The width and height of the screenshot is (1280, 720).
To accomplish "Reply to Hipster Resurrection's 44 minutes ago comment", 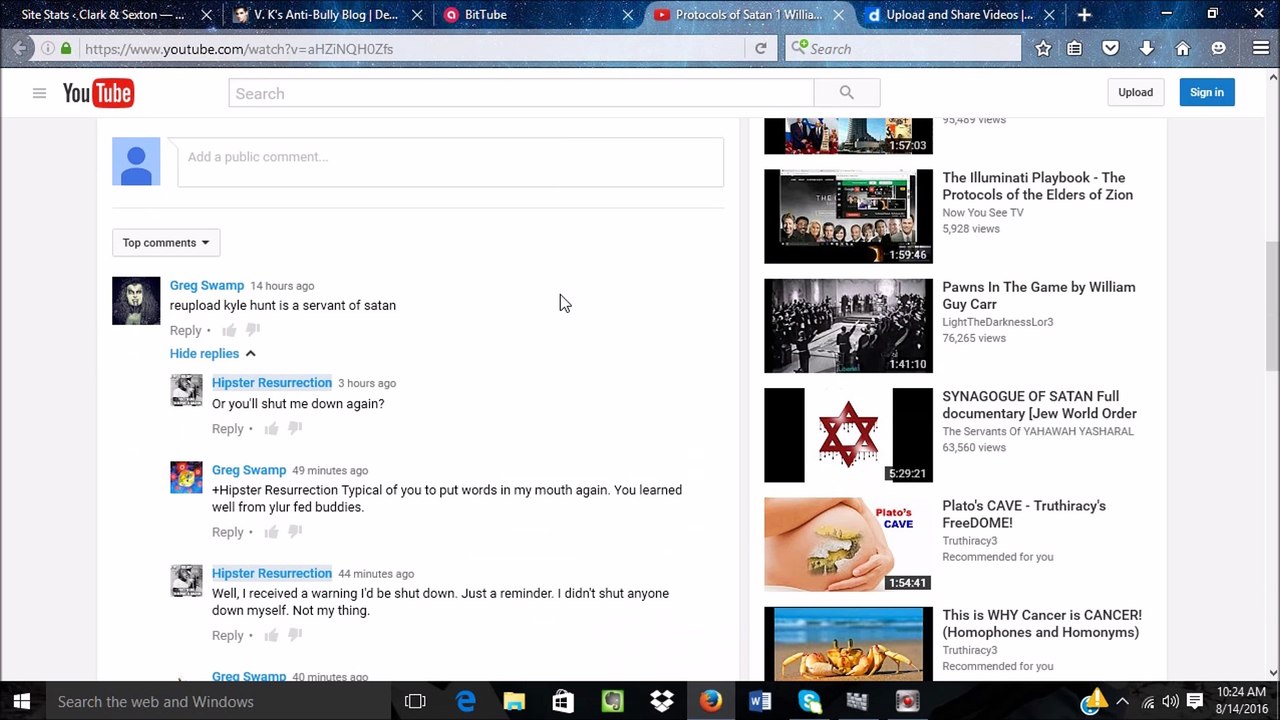I will tap(227, 635).
